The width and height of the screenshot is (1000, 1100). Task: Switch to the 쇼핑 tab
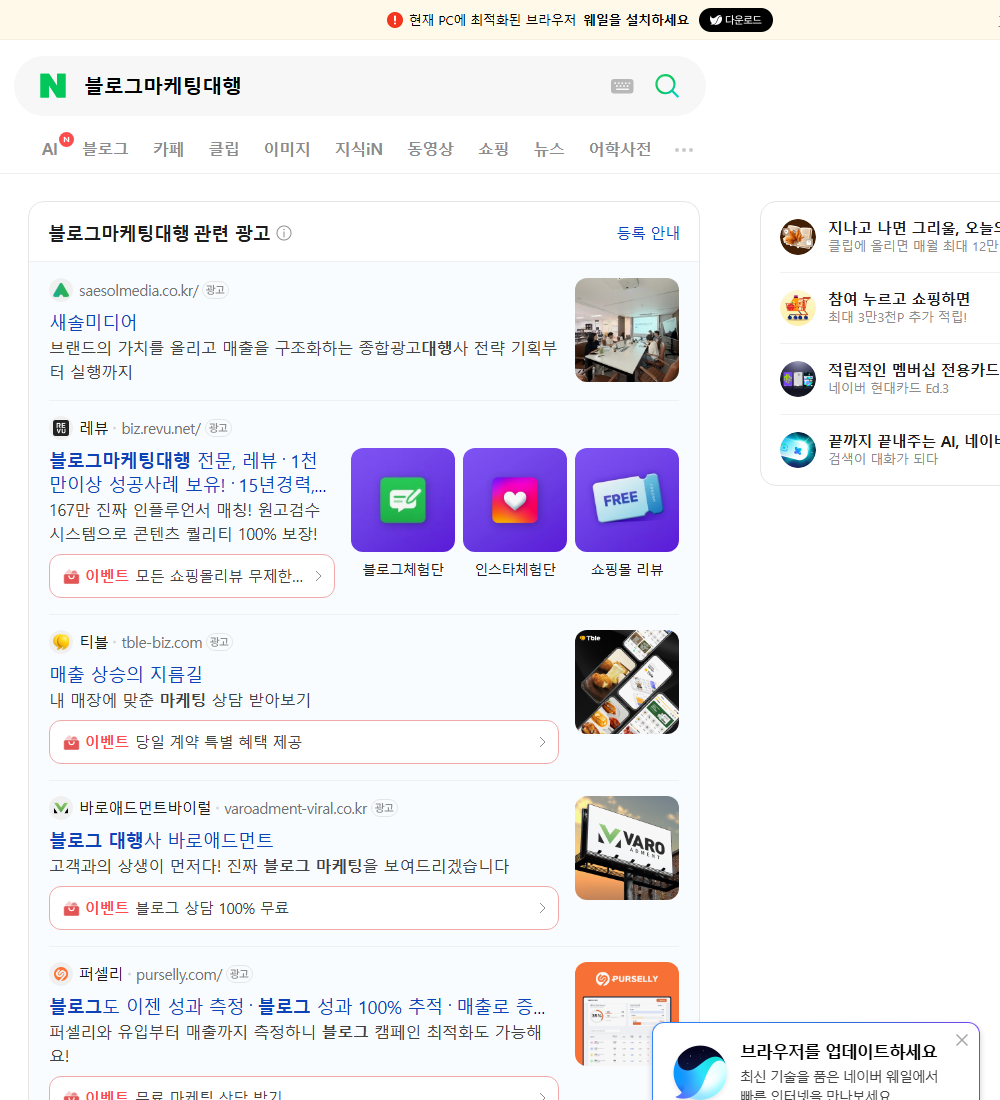493,149
